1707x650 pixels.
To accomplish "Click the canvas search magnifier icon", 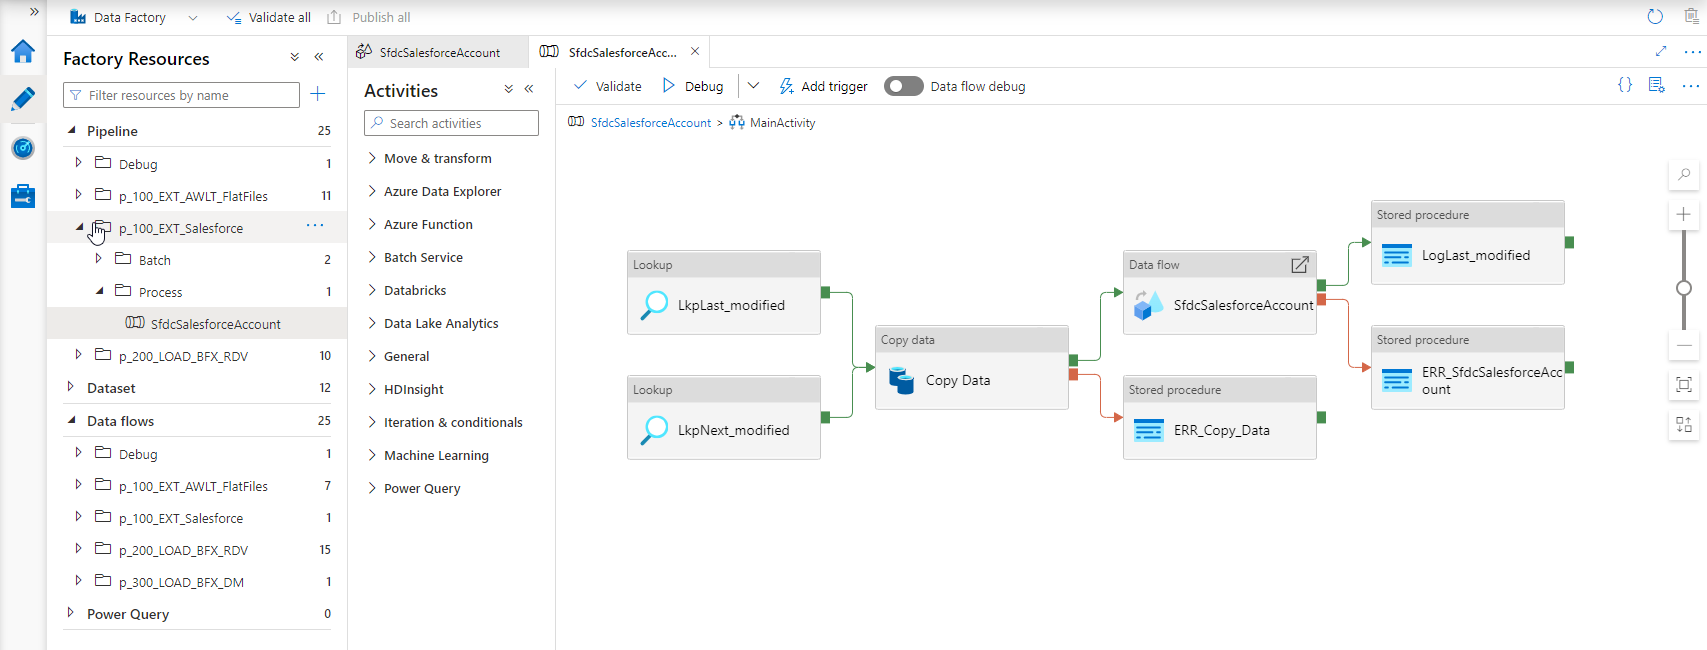I will (1684, 174).
